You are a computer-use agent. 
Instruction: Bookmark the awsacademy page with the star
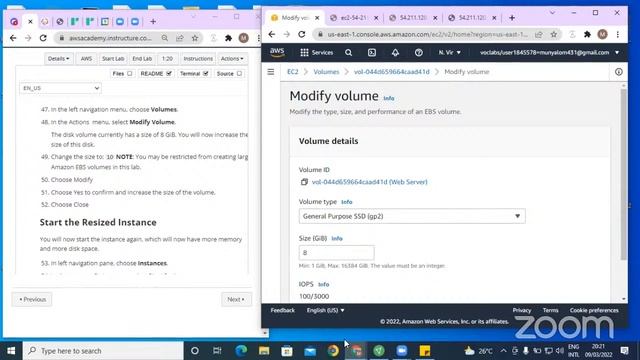[x=195, y=38]
